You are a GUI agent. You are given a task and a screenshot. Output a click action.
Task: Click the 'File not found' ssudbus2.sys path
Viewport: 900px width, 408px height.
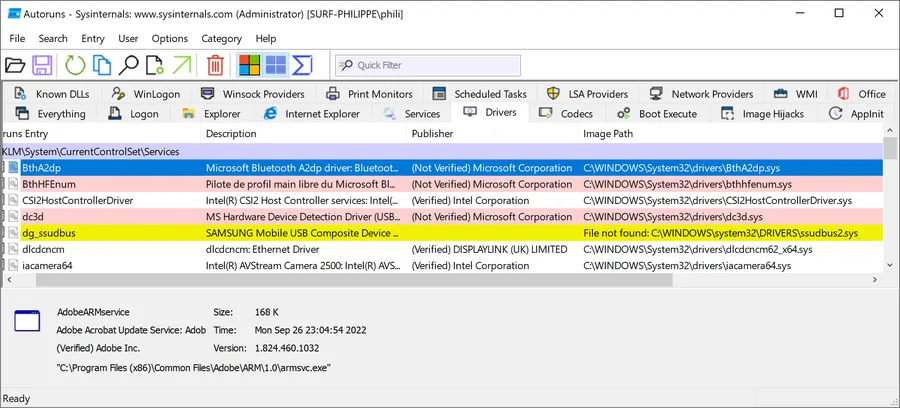click(720, 234)
